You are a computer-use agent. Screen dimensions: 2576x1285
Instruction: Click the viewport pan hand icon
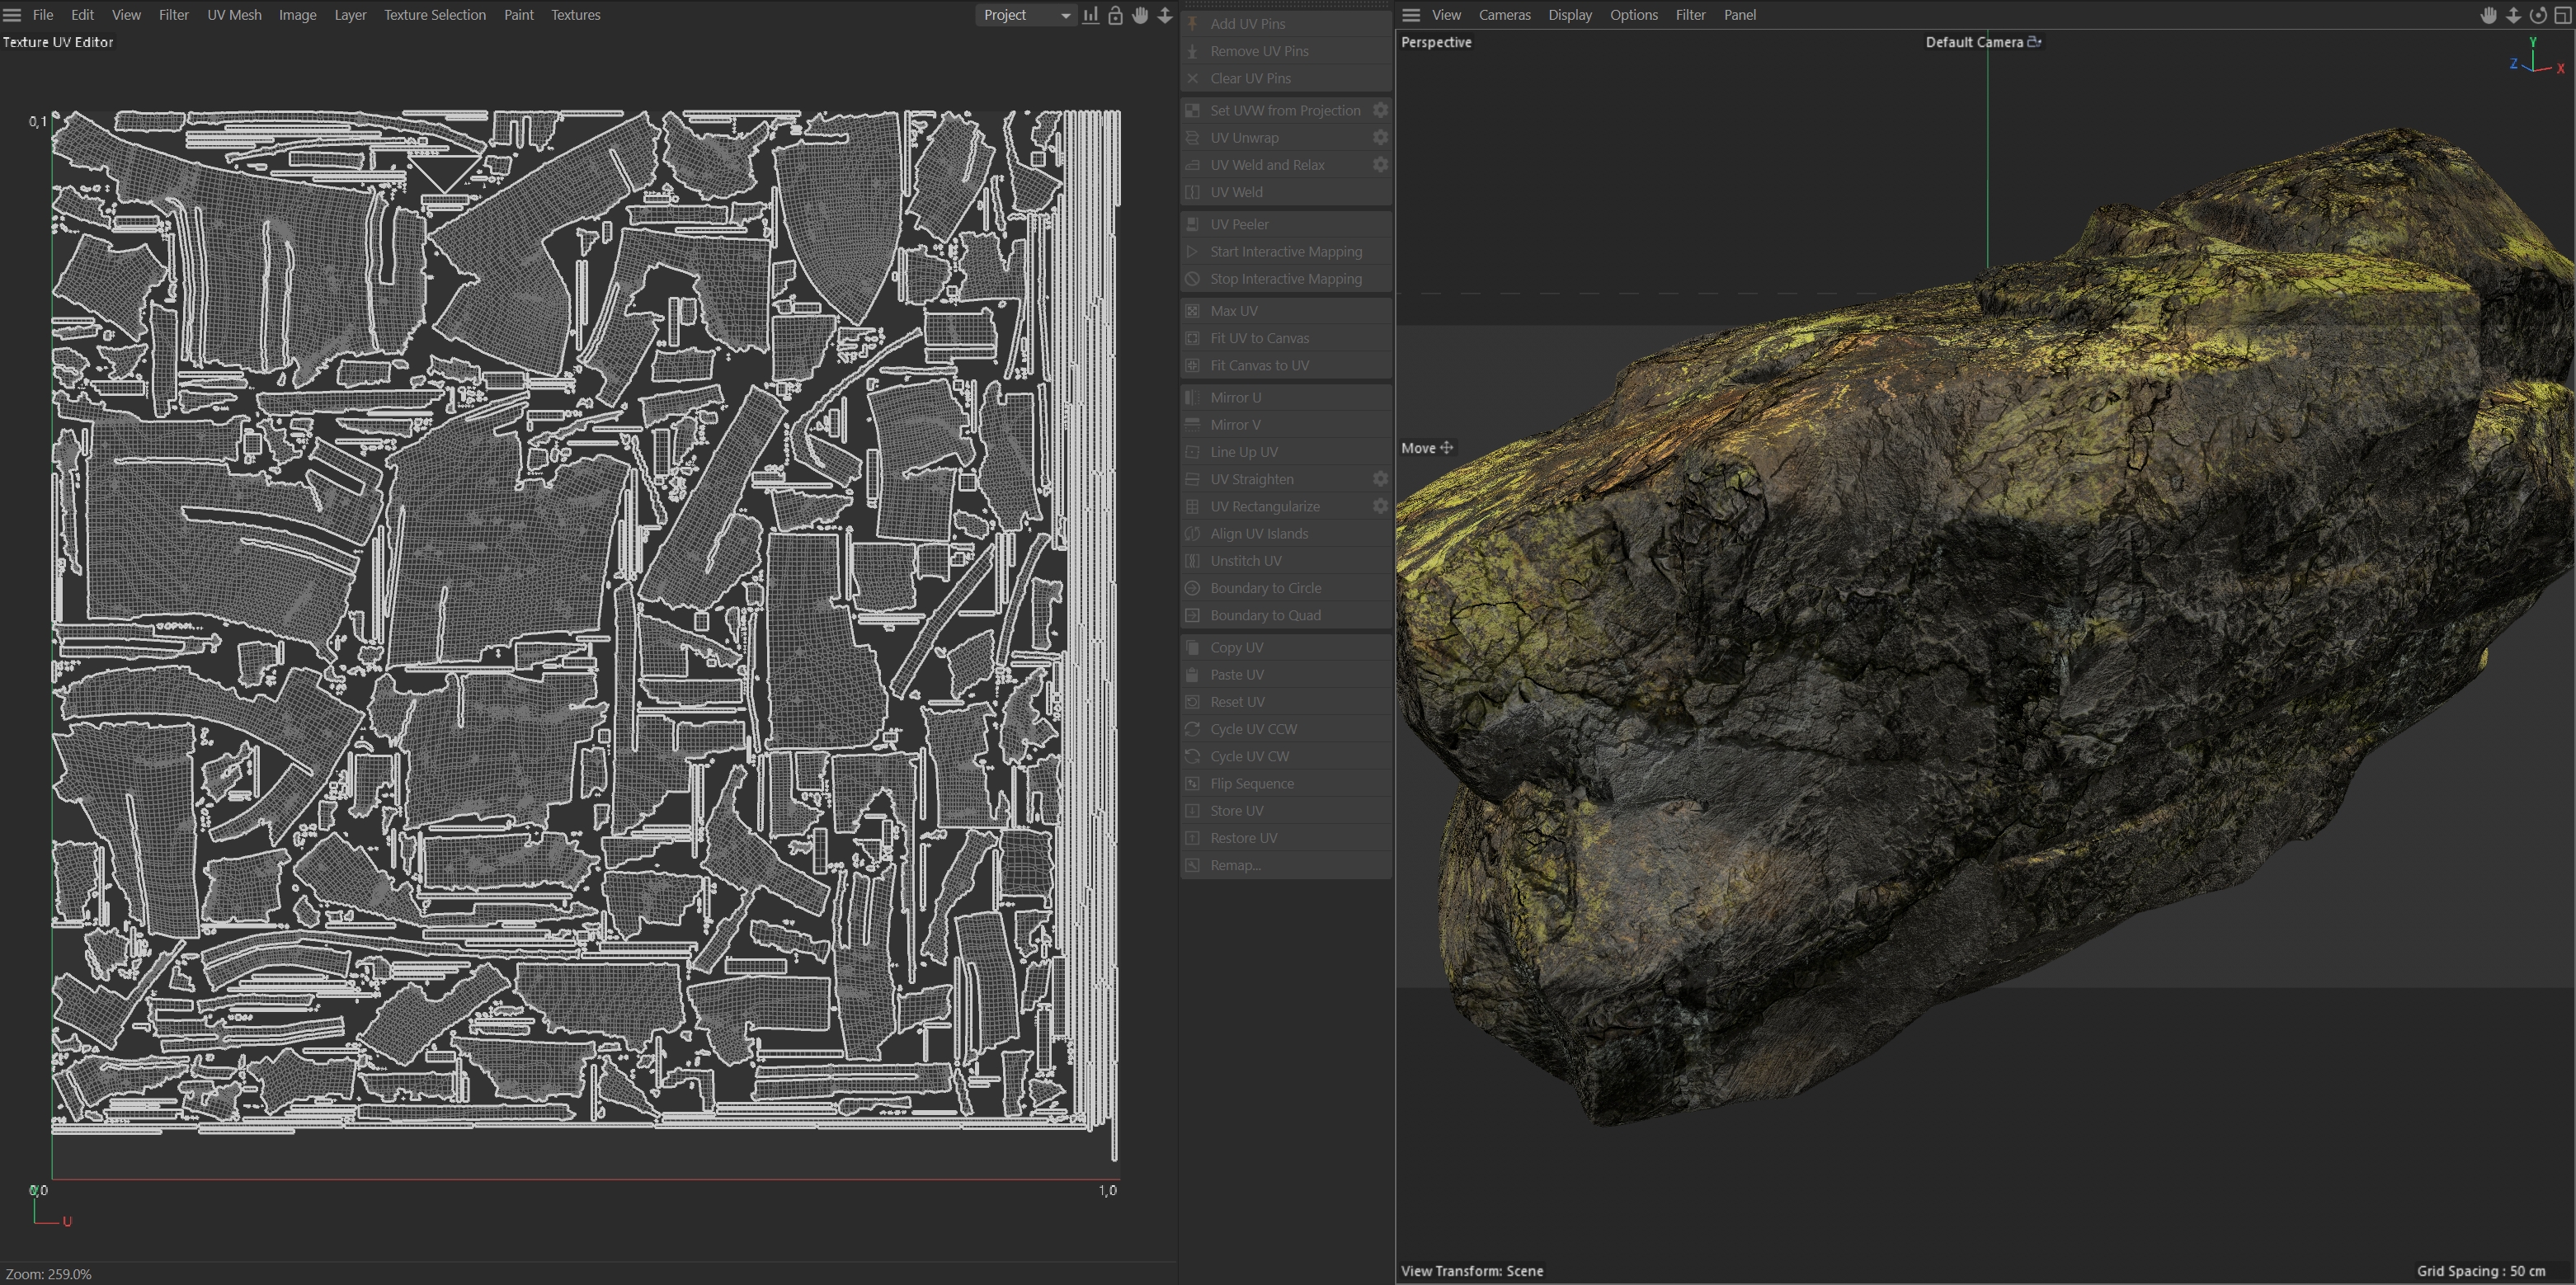pyautogui.click(x=2488, y=15)
